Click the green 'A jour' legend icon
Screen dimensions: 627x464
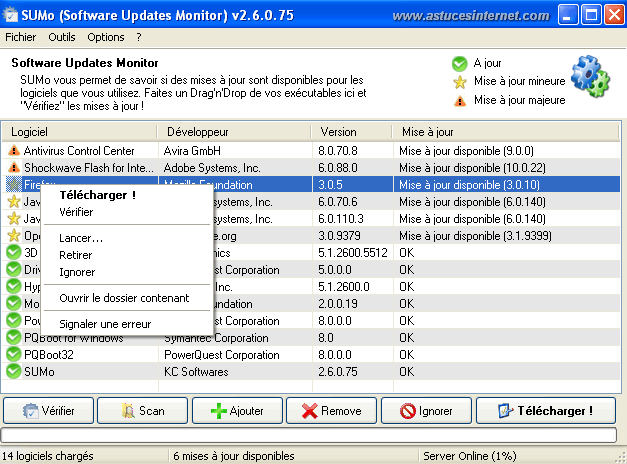click(459, 63)
